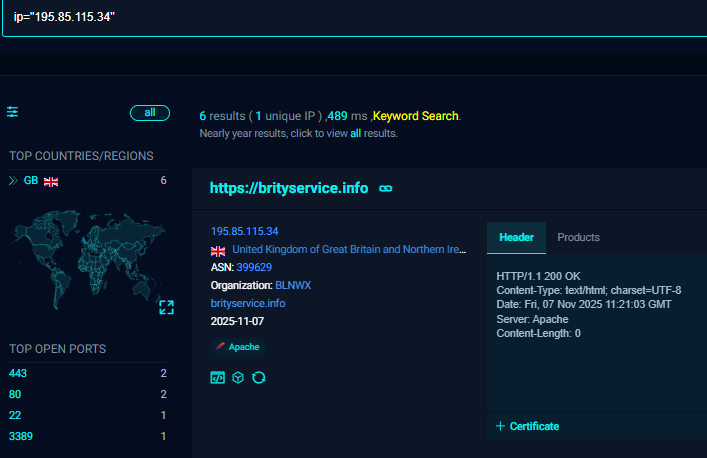Toggle the 'all' filter pill
The width and height of the screenshot is (707, 458).
[150, 113]
